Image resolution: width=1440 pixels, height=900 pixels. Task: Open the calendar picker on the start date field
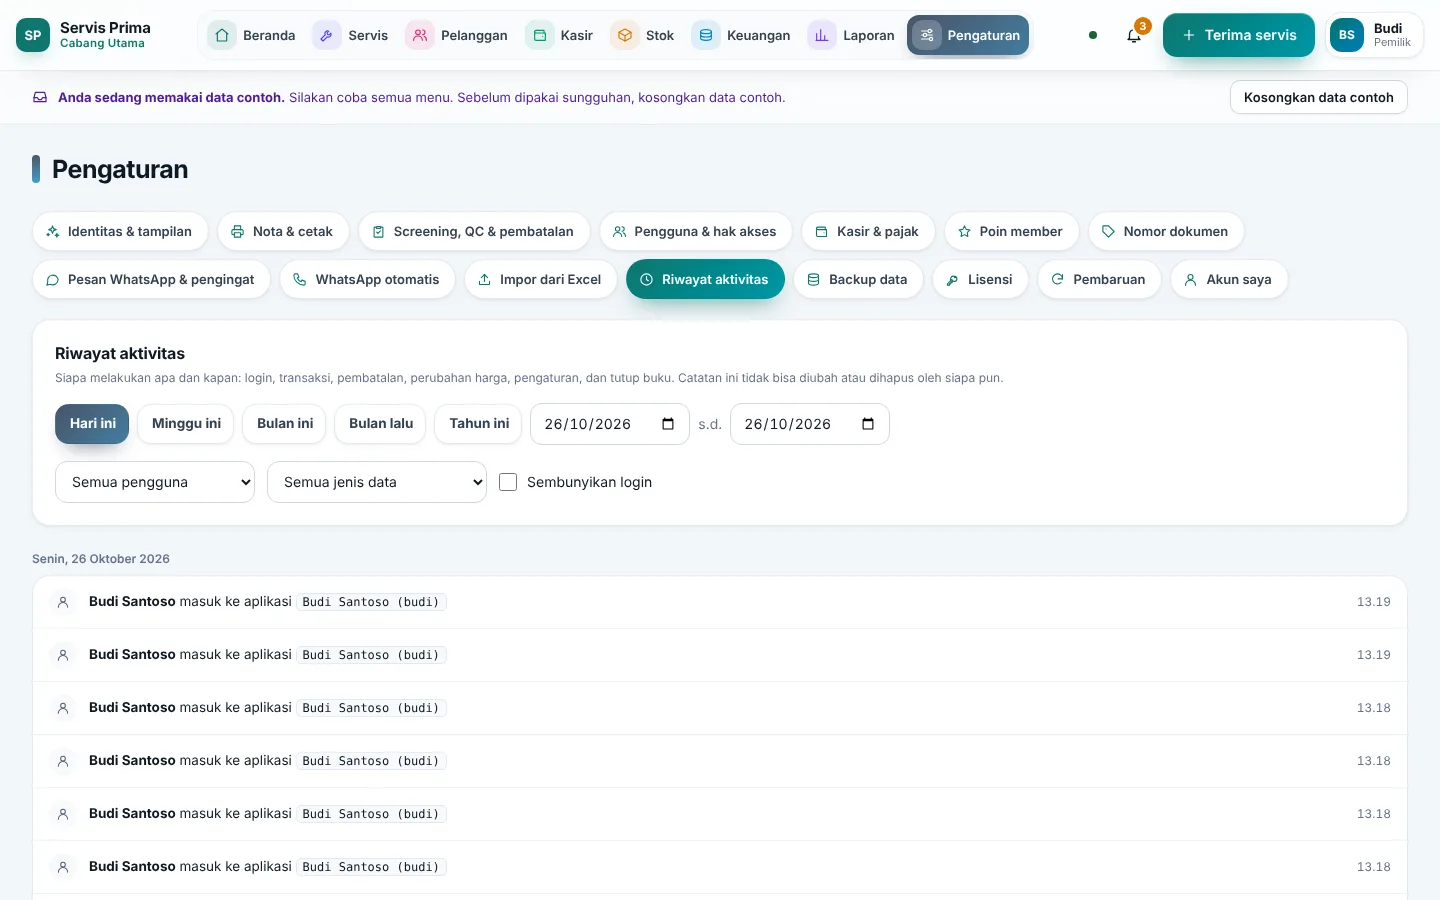point(668,424)
